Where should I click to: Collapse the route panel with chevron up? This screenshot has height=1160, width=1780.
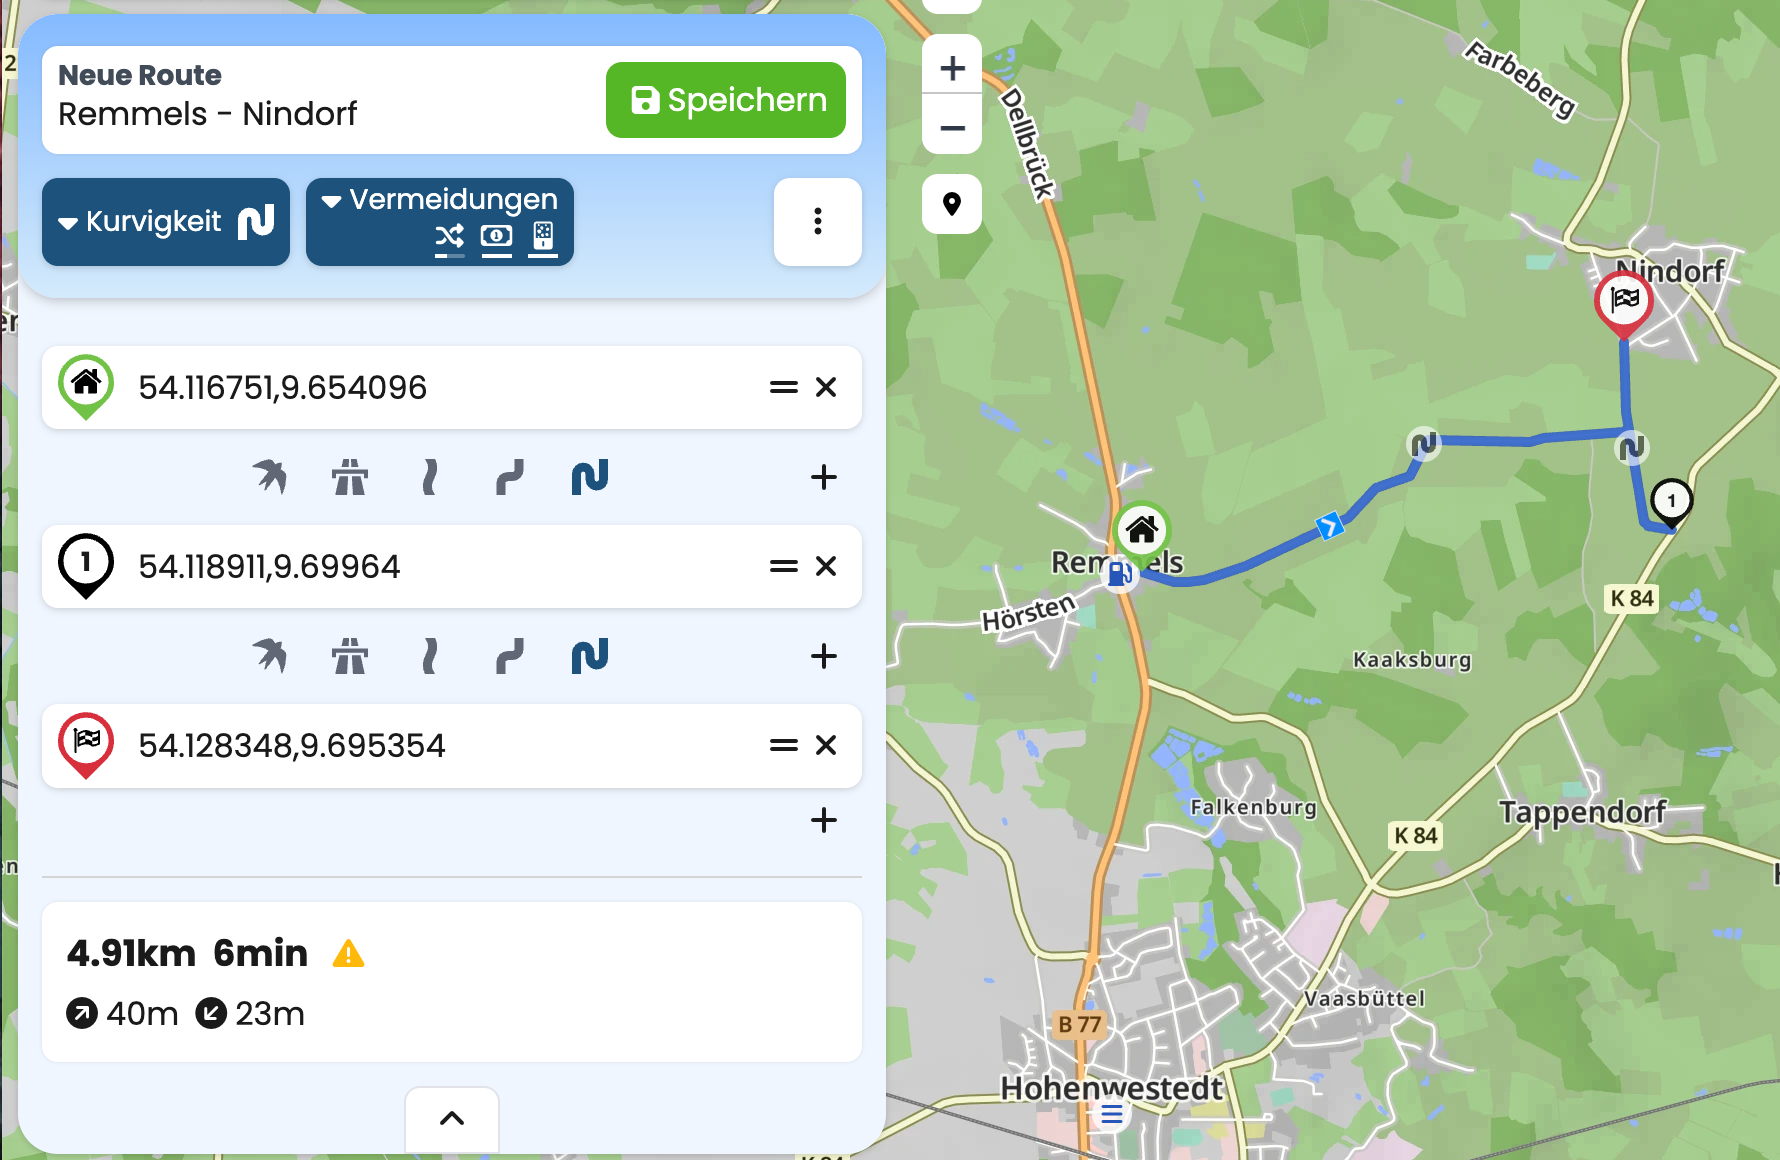click(x=452, y=1118)
